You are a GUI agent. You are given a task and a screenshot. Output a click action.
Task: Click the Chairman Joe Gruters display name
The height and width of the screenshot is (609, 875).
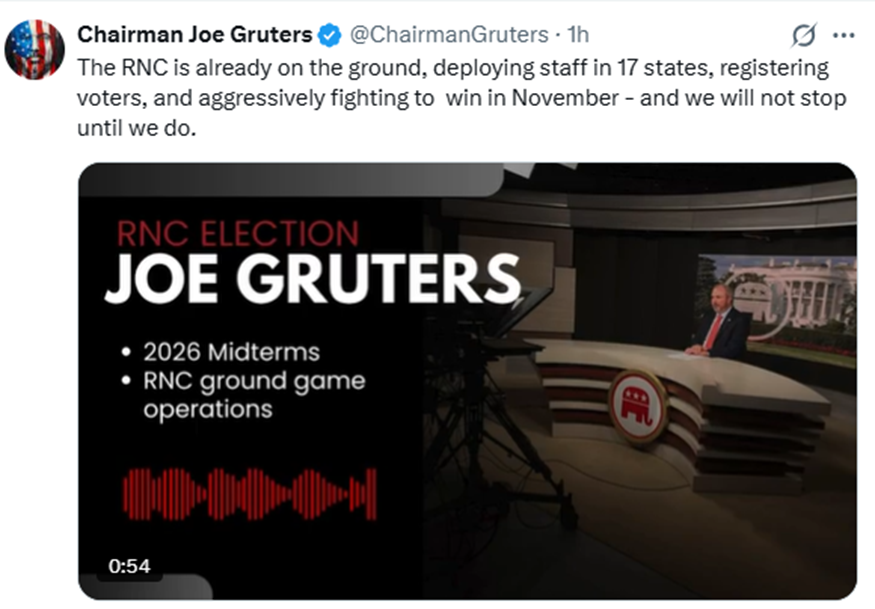pos(194,35)
